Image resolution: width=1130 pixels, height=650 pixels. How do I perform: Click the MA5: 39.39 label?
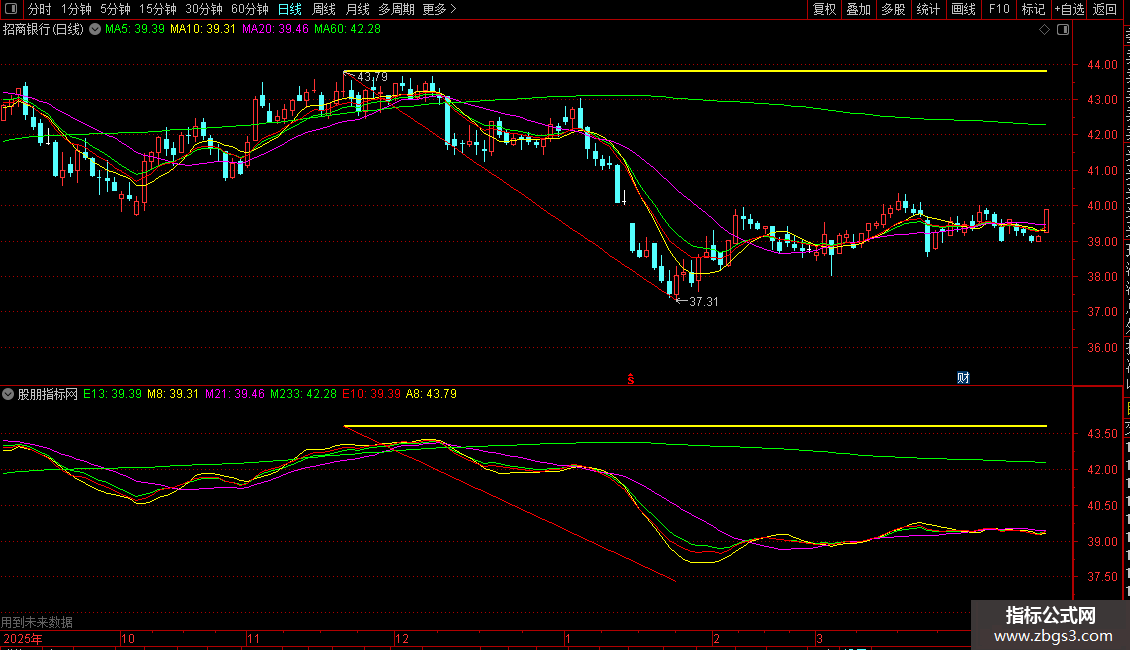(135, 29)
